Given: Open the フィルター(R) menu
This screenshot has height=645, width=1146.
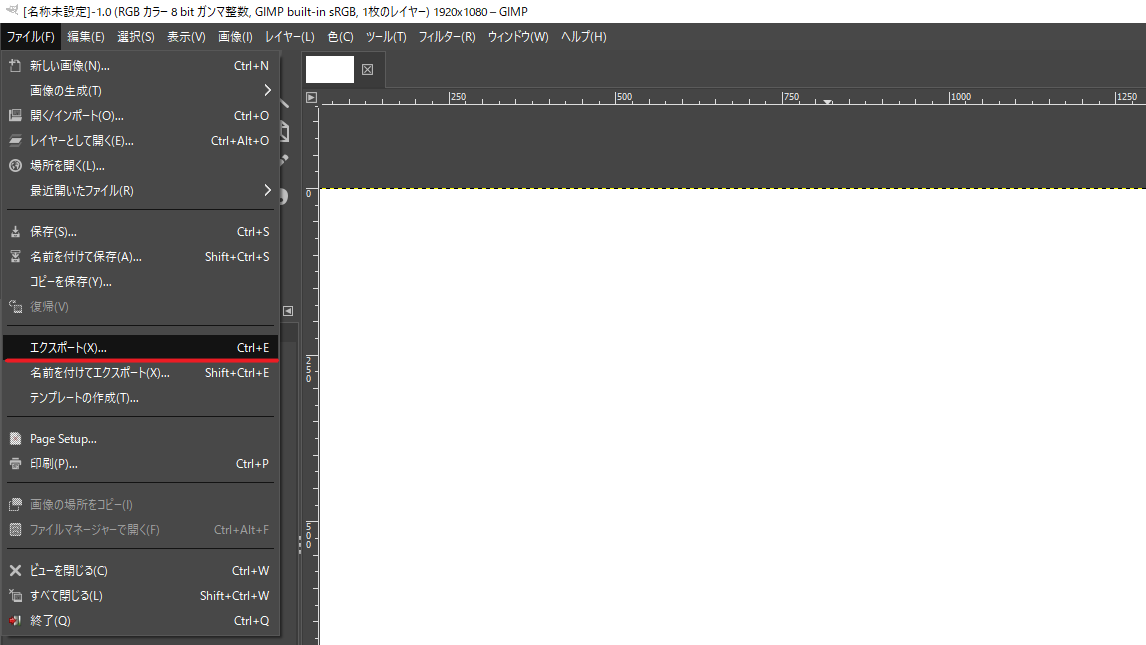Looking at the screenshot, I should point(447,37).
